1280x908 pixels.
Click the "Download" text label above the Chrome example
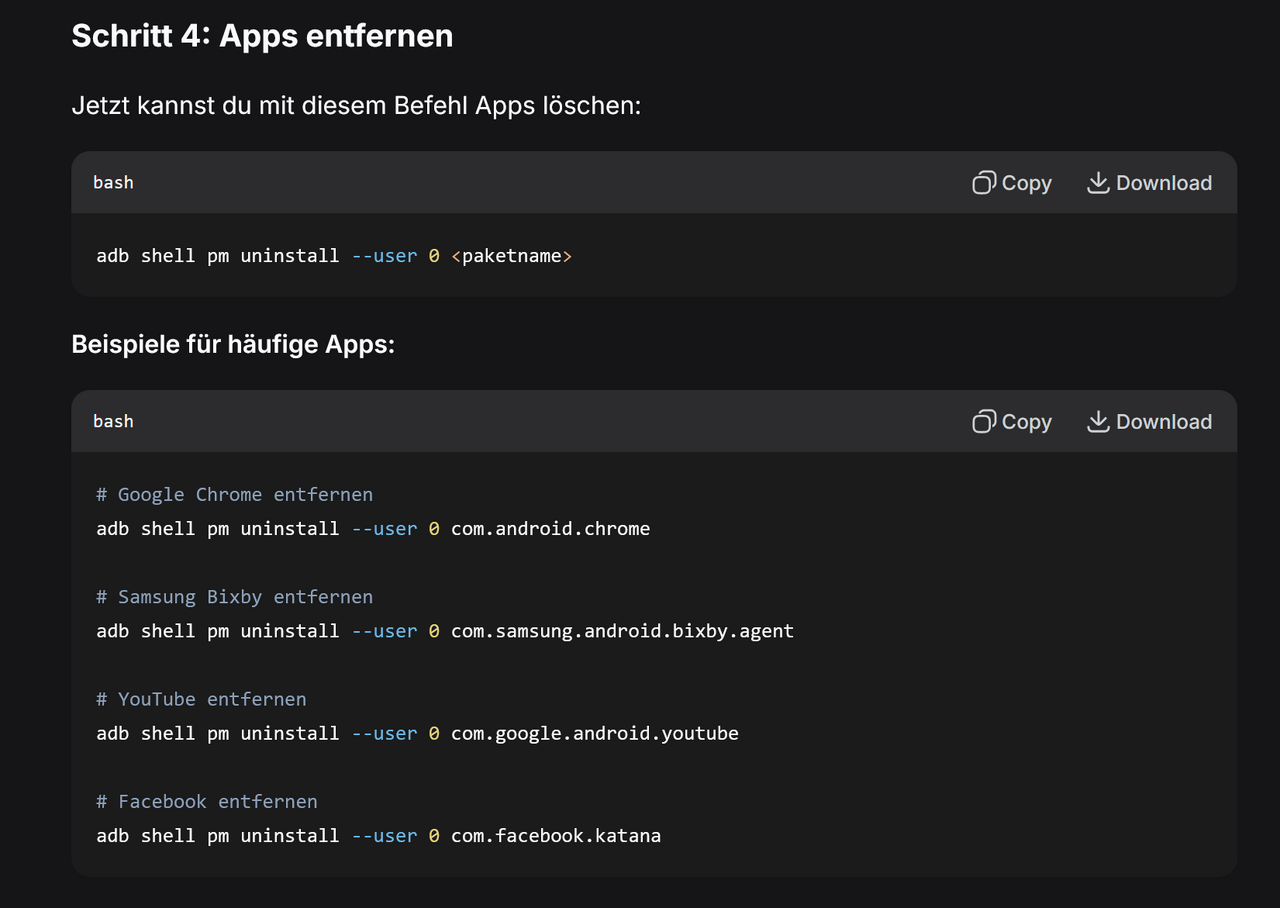pyautogui.click(x=1164, y=422)
